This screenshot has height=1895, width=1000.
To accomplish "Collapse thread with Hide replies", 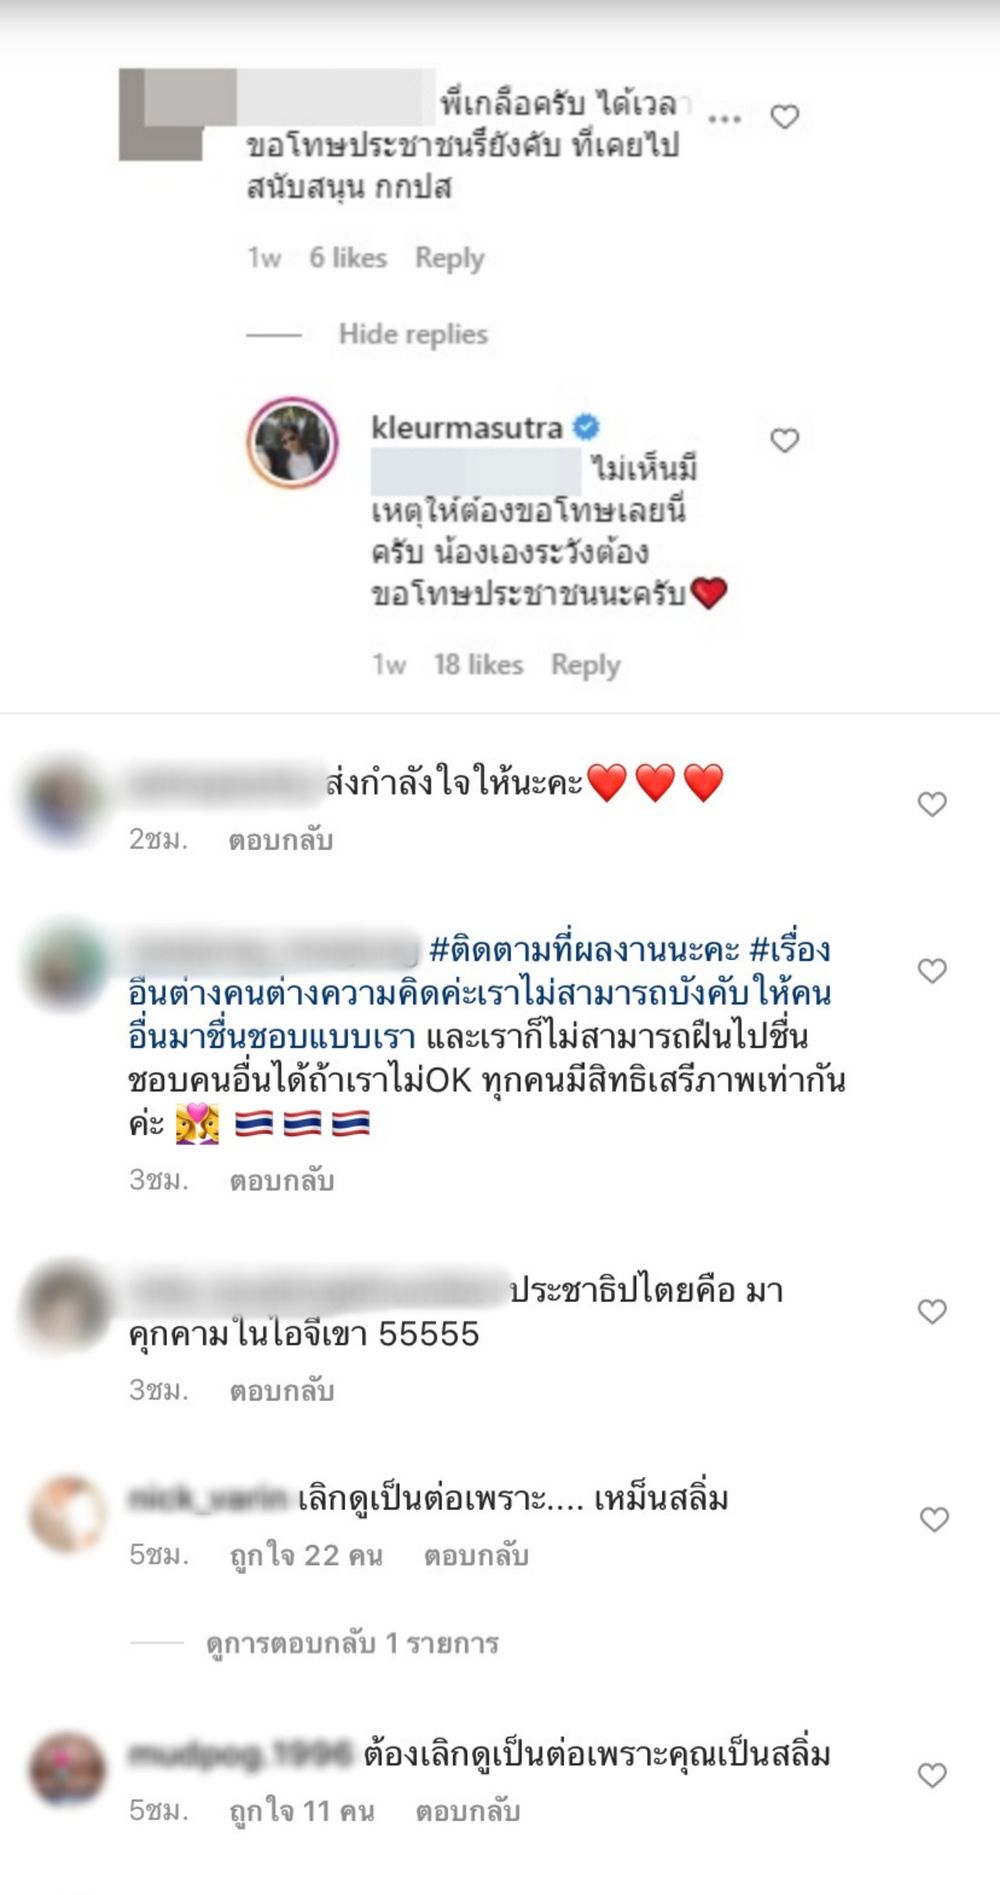I will (413, 334).
